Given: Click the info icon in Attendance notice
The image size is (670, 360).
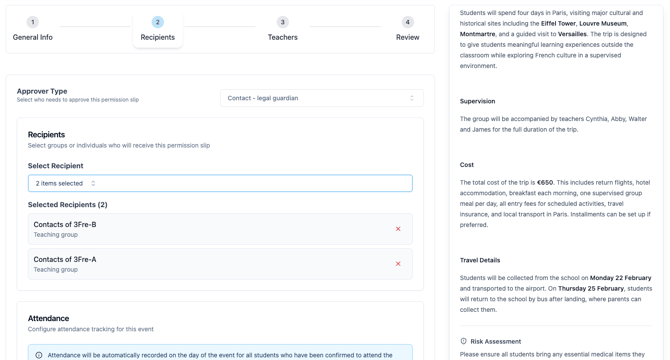Looking at the screenshot, I should point(39,355).
